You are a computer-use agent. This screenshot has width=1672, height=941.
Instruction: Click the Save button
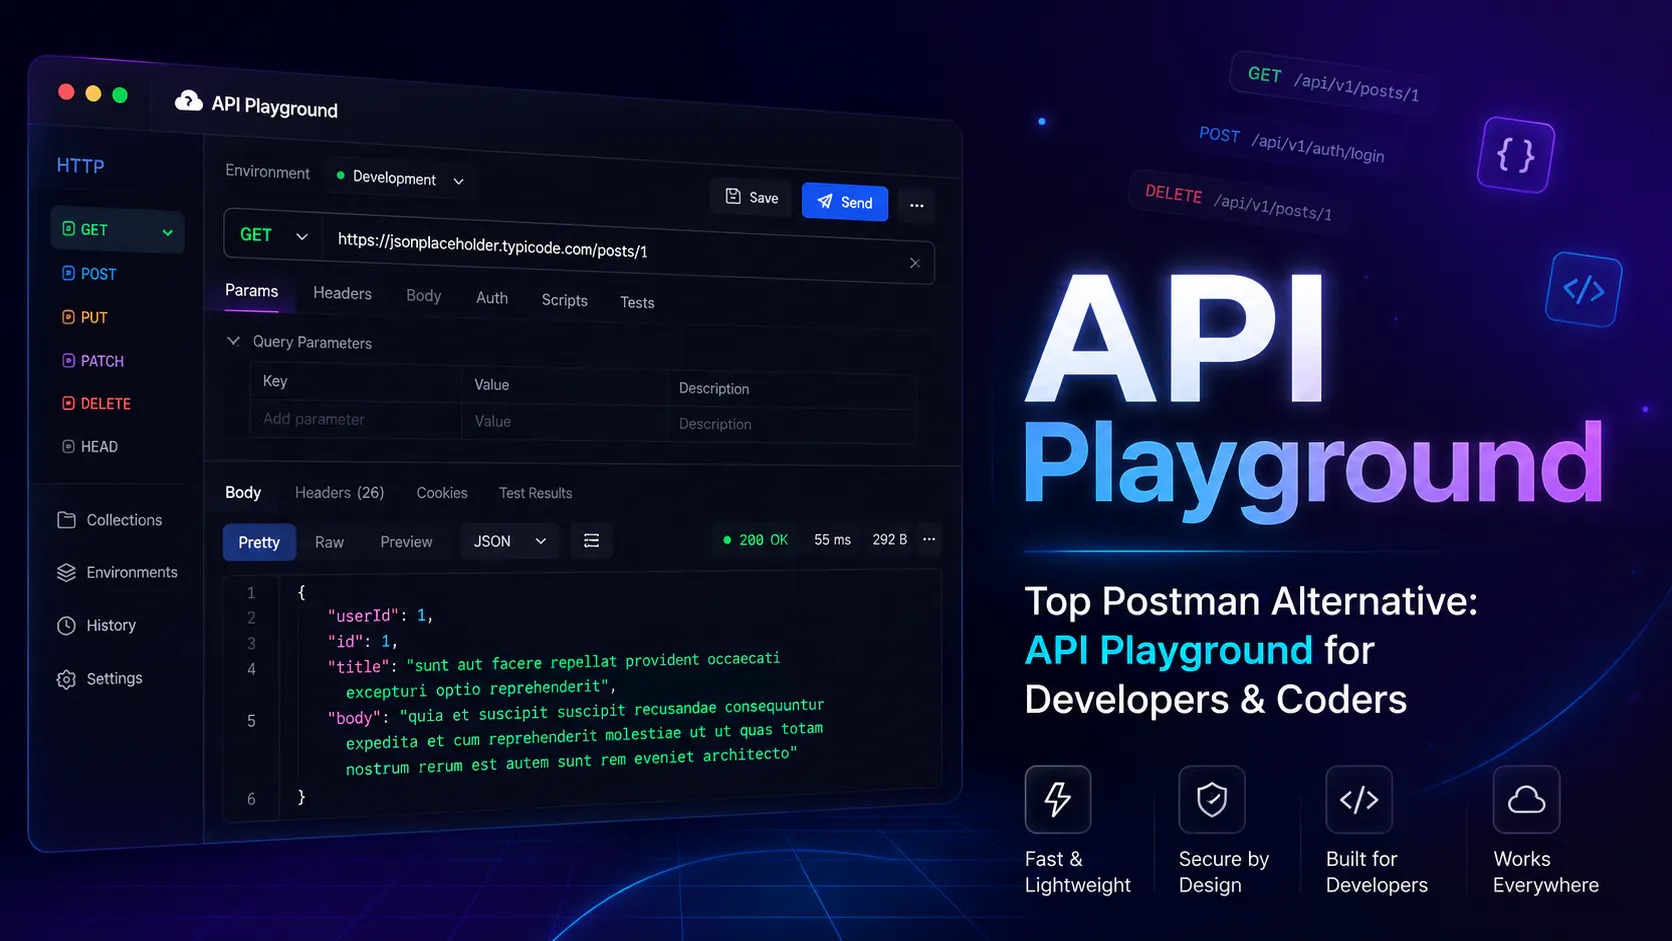click(751, 197)
